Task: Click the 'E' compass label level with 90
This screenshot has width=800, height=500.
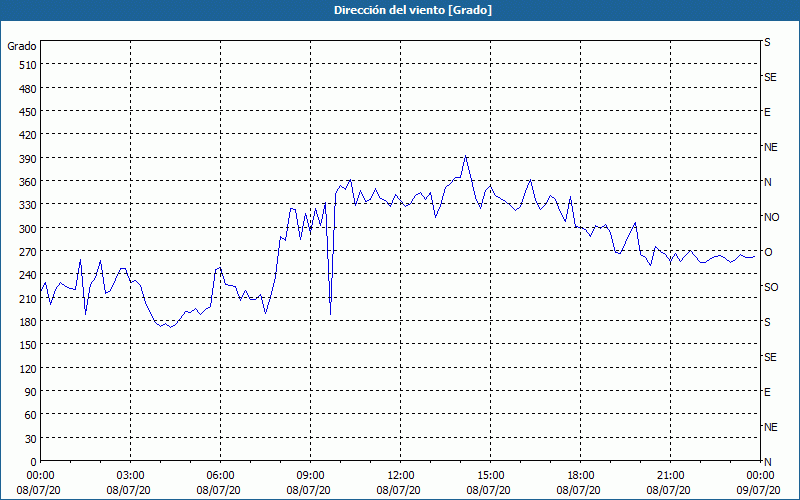Action: click(x=767, y=392)
